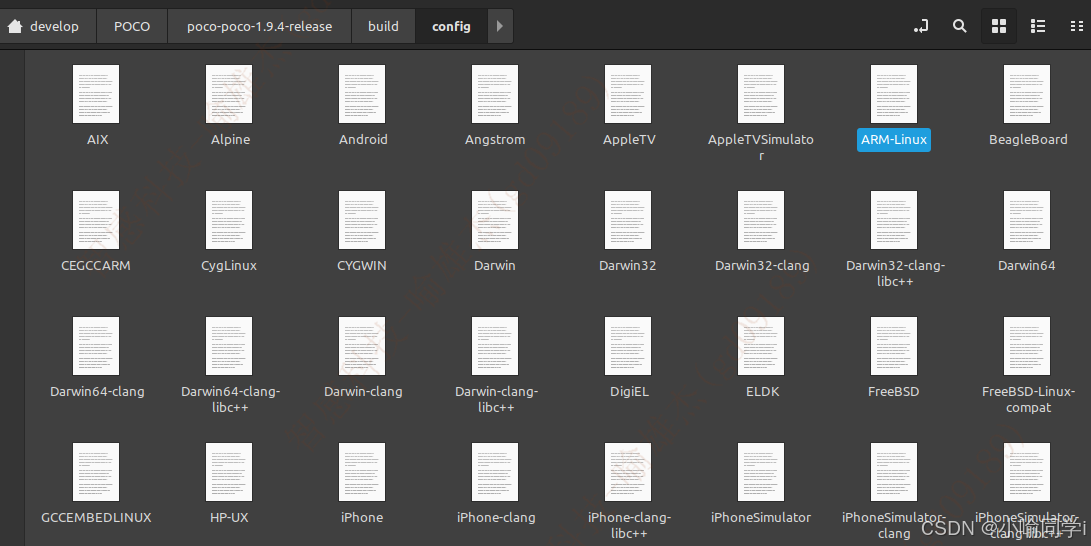This screenshot has width=1091, height=546.
Task: Click the HP-UX file name label
Action: coord(229,517)
